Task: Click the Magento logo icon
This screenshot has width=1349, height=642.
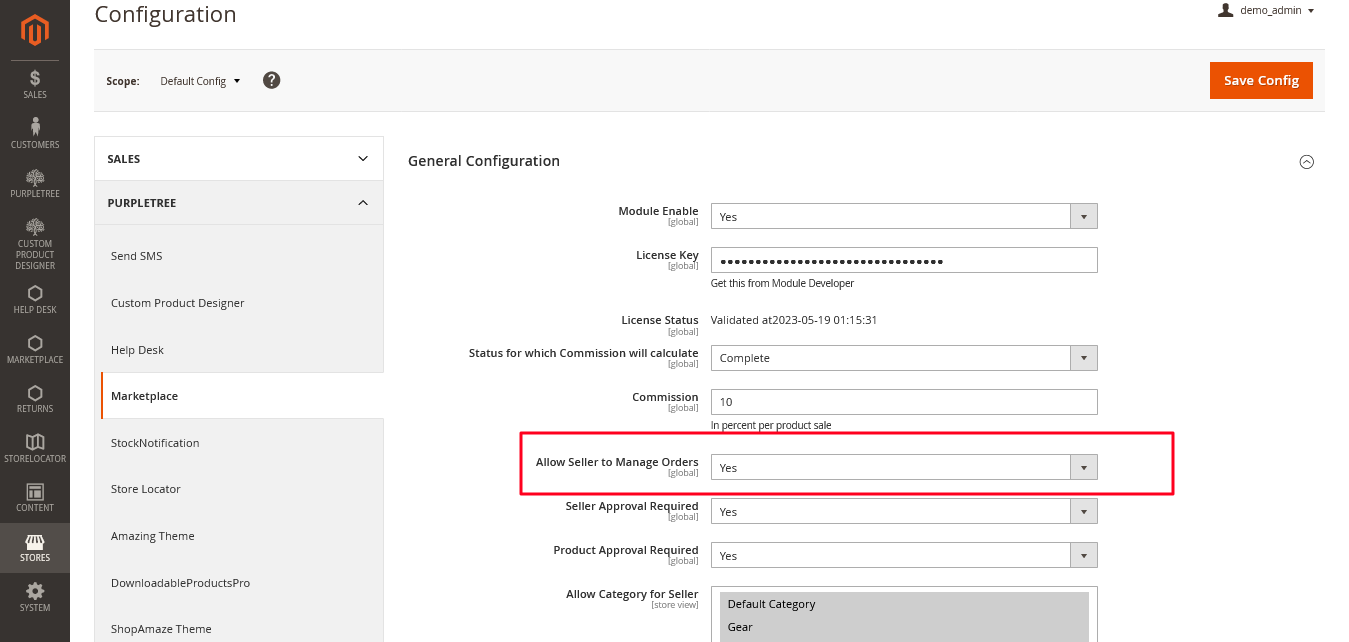Action: click(35, 31)
